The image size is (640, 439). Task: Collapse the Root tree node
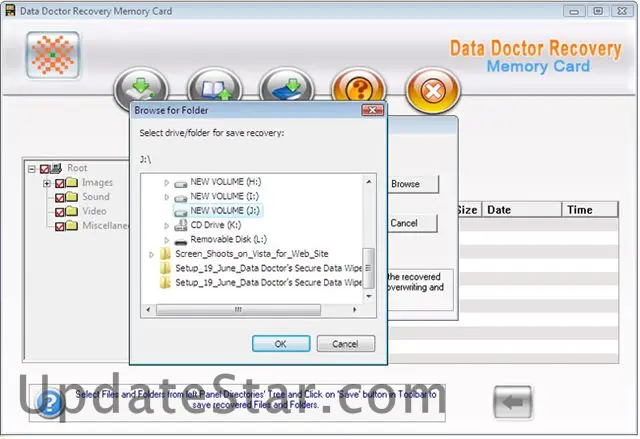coord(32,169)
